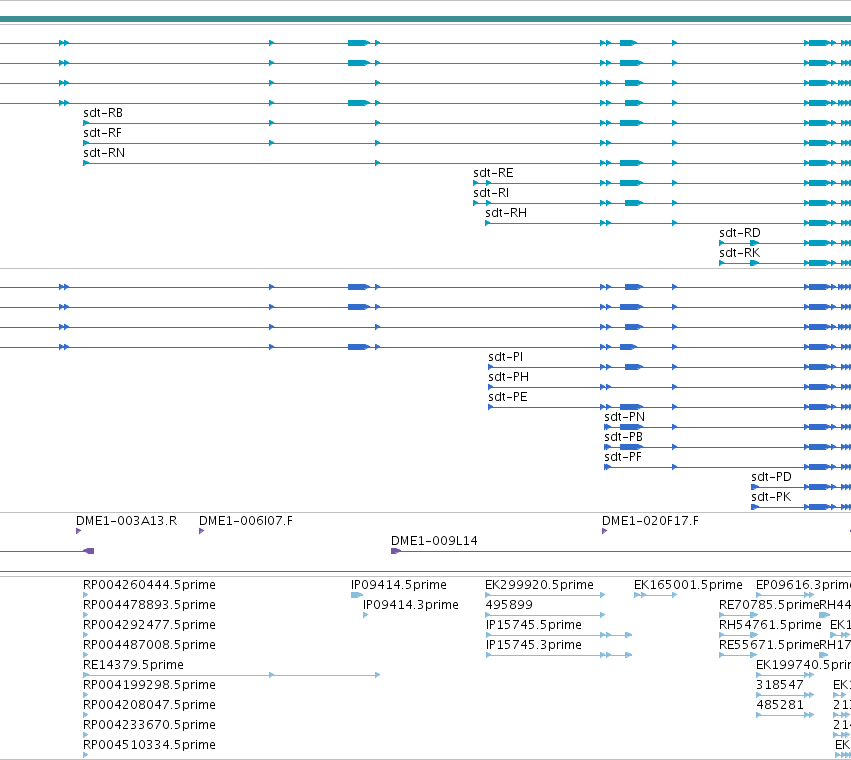Screen dimensions: 851x760
Task: Open the EK165001.5prime EST label
Action: pos(688,585)
